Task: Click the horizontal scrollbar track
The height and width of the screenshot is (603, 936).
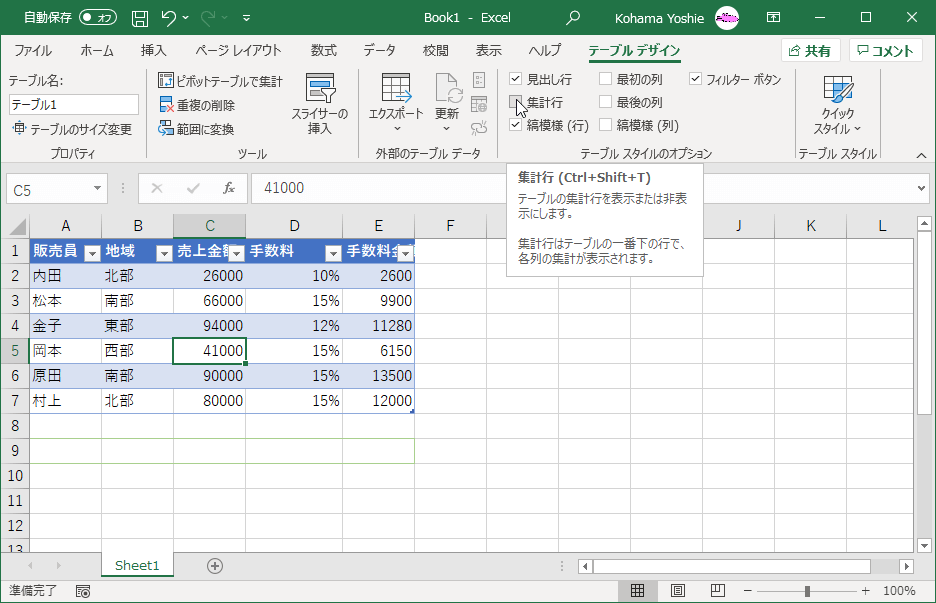Action: 732,566
